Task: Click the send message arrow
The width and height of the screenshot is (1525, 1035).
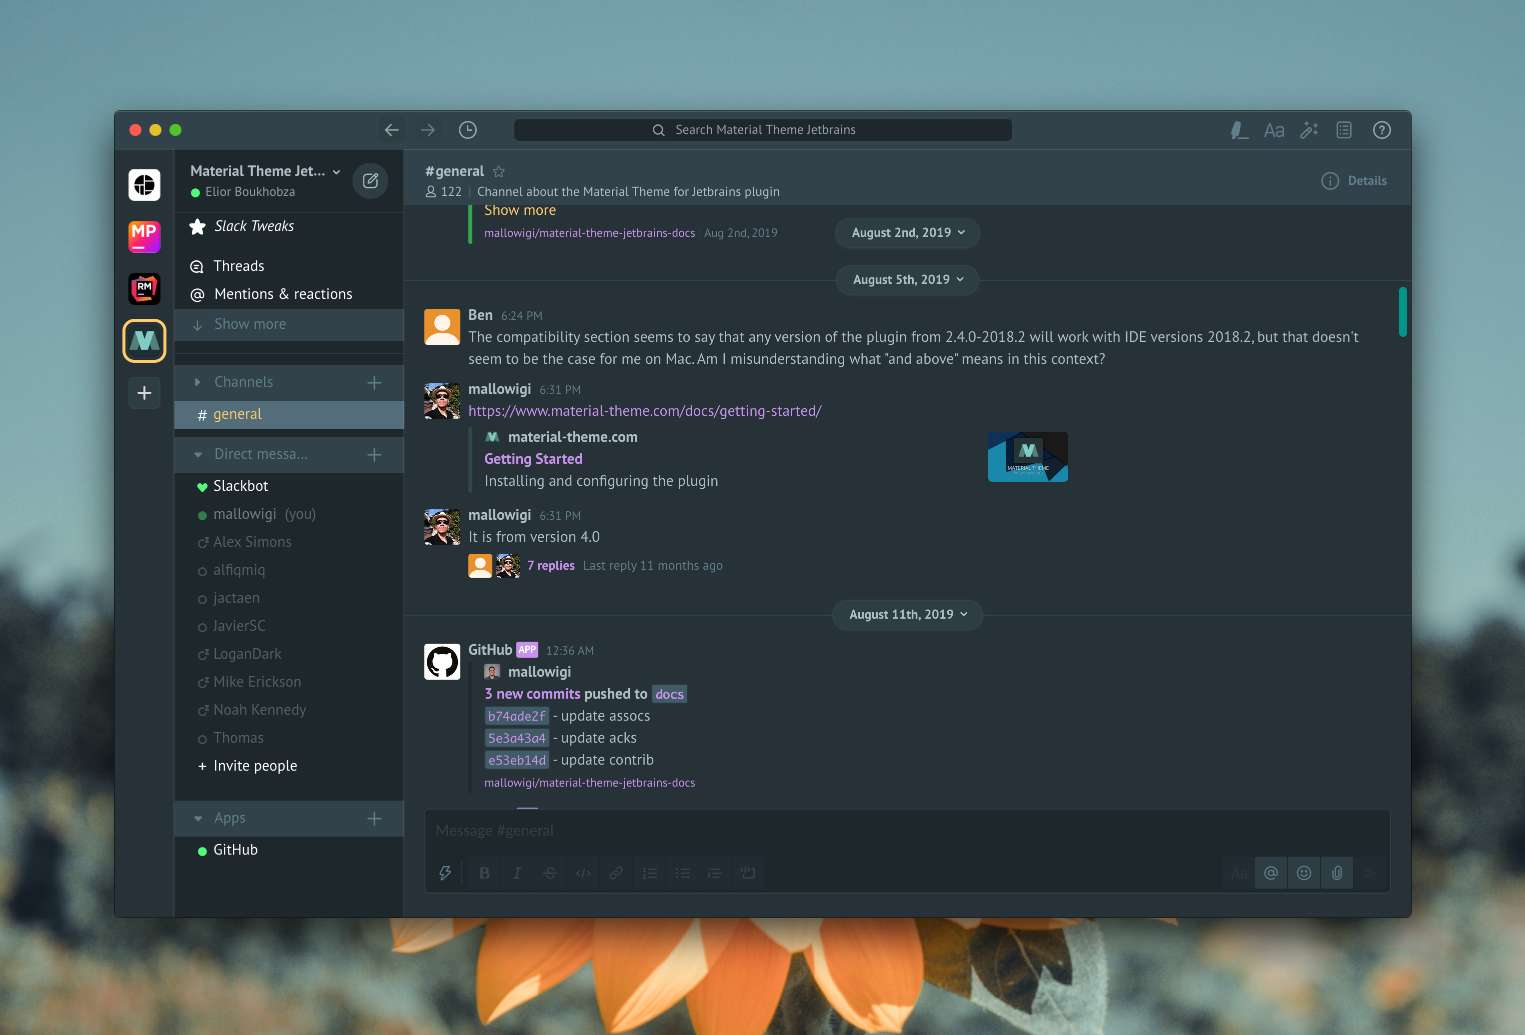Action: pos(1370,873)
